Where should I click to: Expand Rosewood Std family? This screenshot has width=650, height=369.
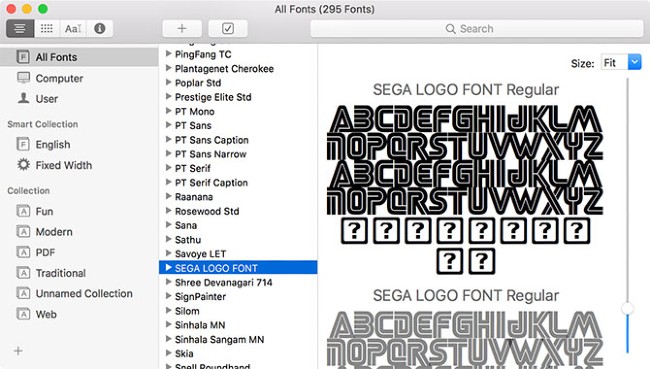coord(168,210)
